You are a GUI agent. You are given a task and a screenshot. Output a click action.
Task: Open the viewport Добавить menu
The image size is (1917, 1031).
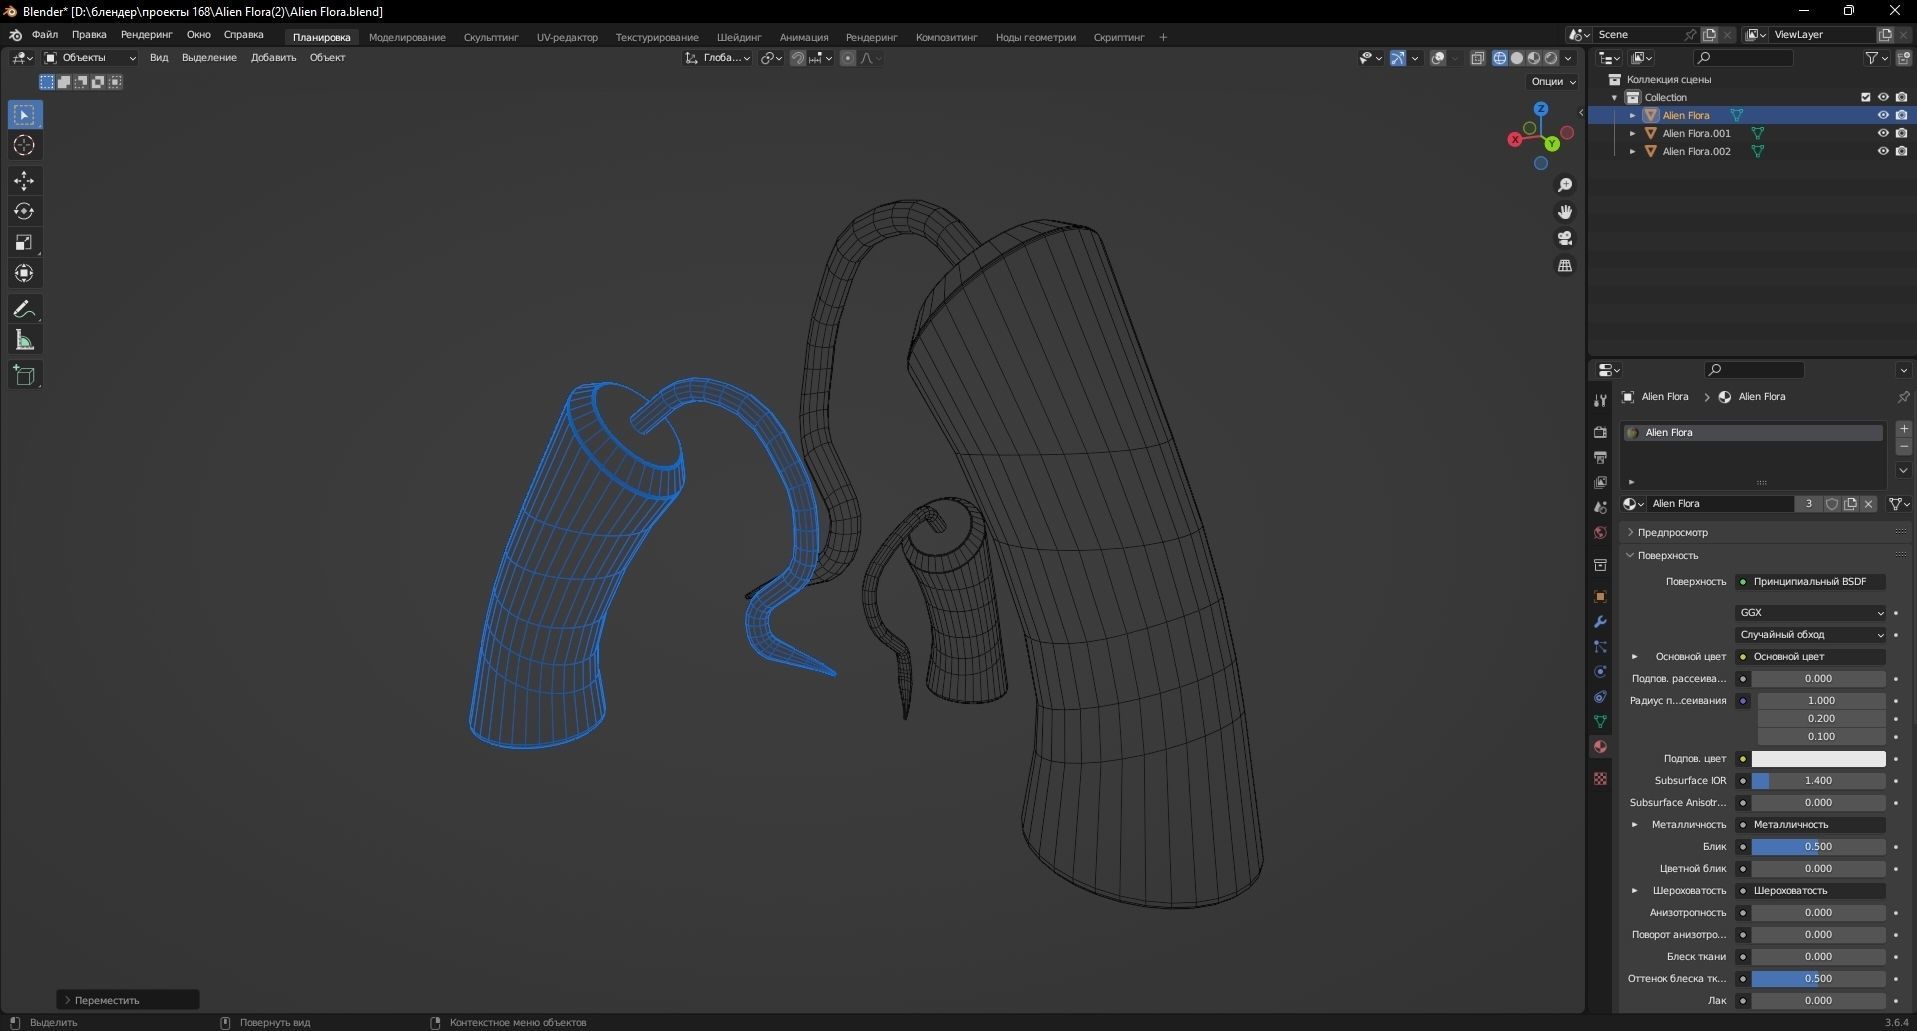tap(273, 58)
